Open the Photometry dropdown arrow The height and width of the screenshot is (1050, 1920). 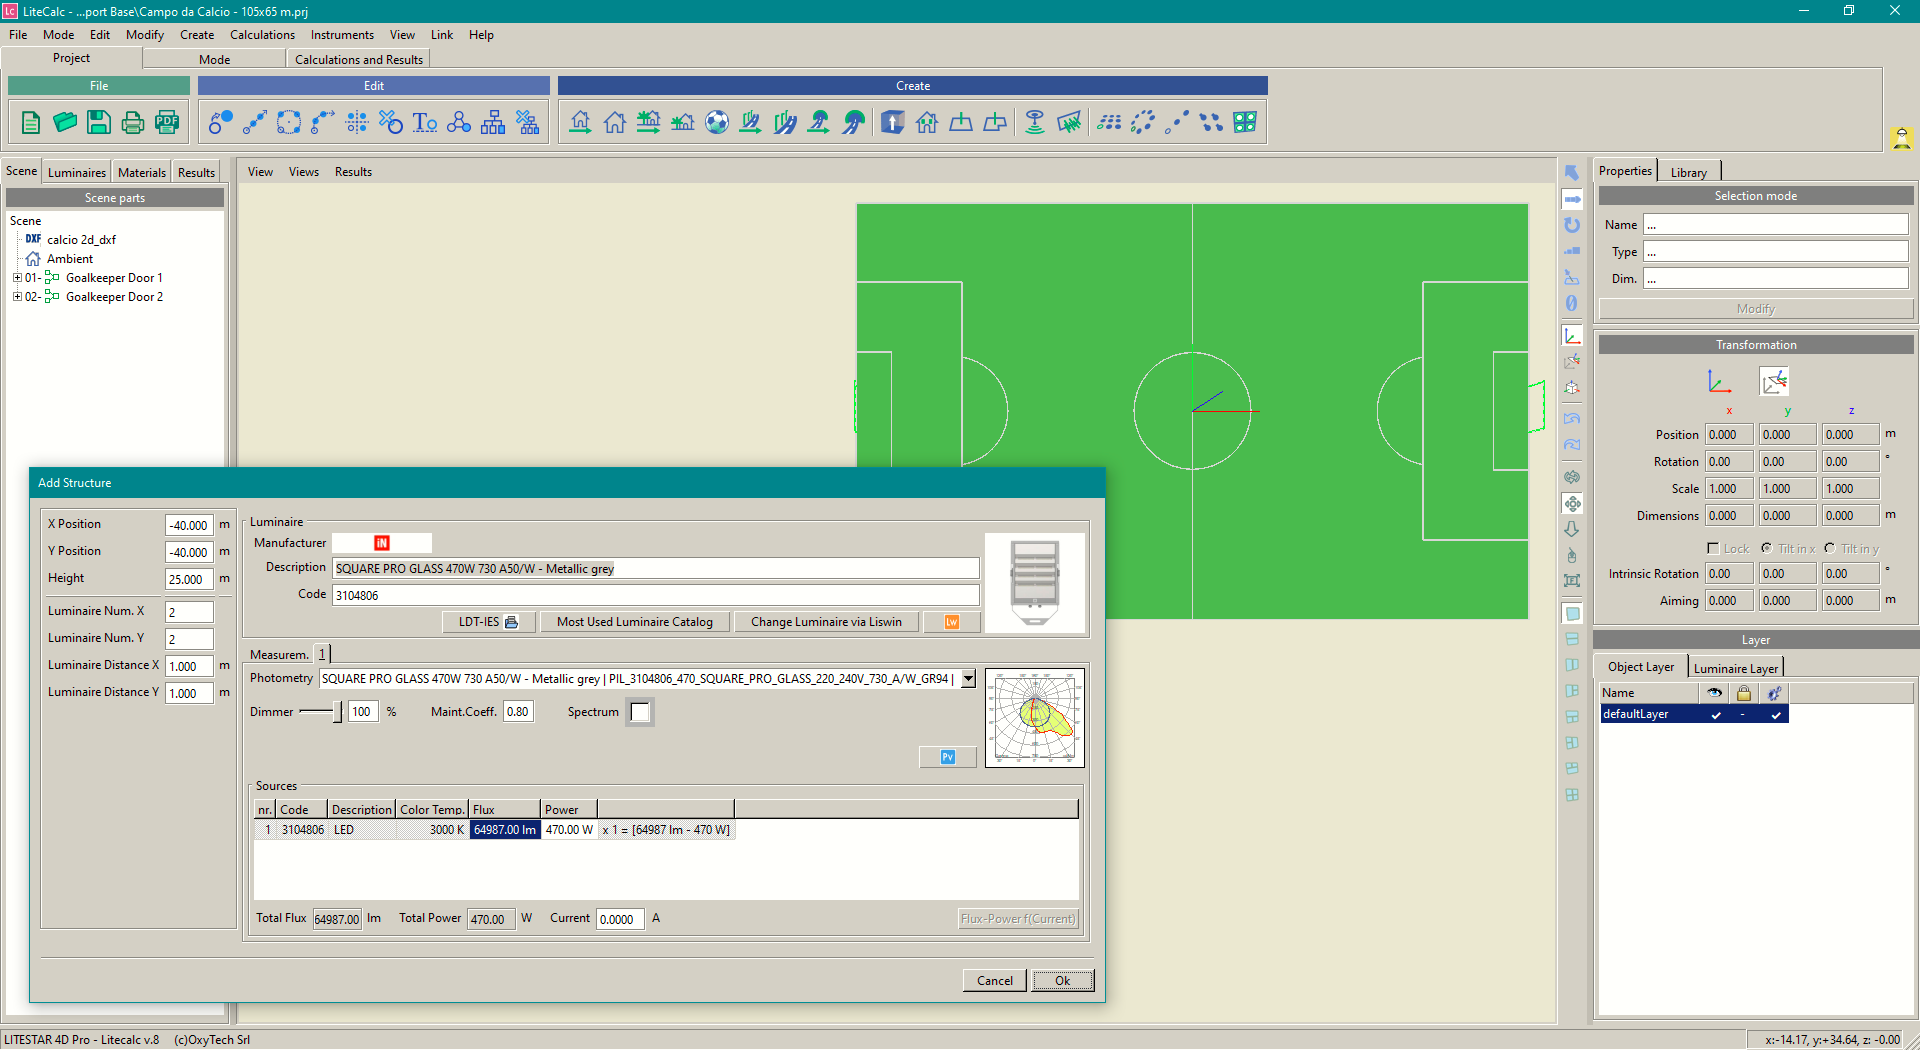(x=968, y=679)
